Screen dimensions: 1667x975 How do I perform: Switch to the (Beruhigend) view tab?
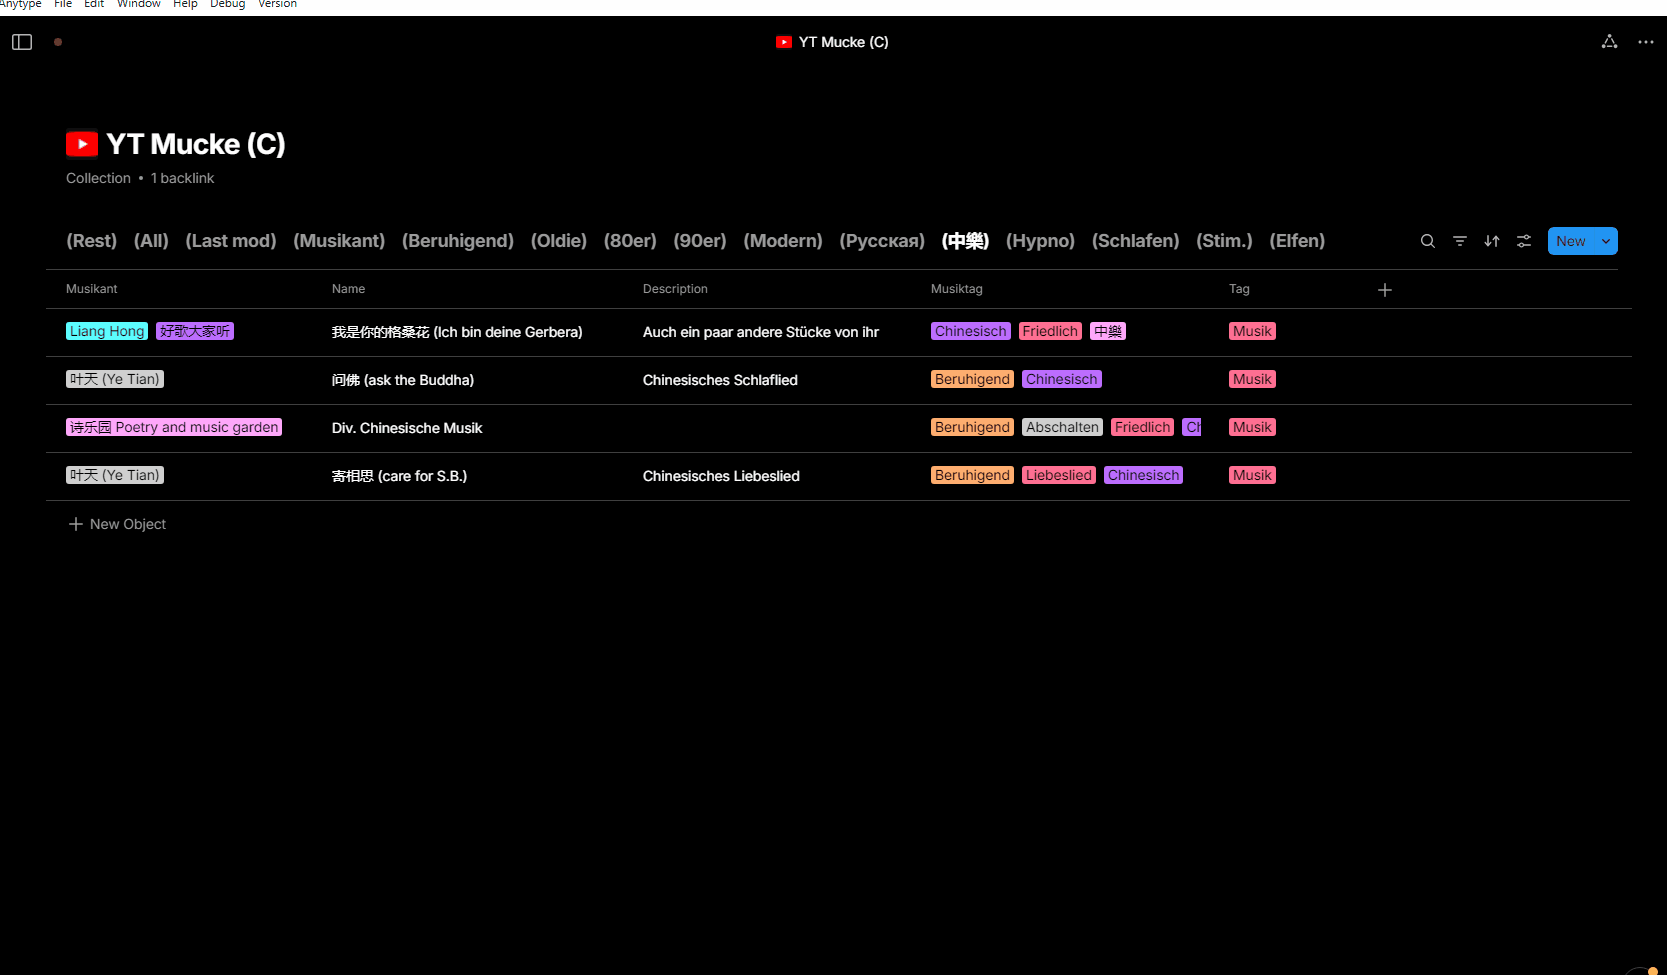pos(458,241)
